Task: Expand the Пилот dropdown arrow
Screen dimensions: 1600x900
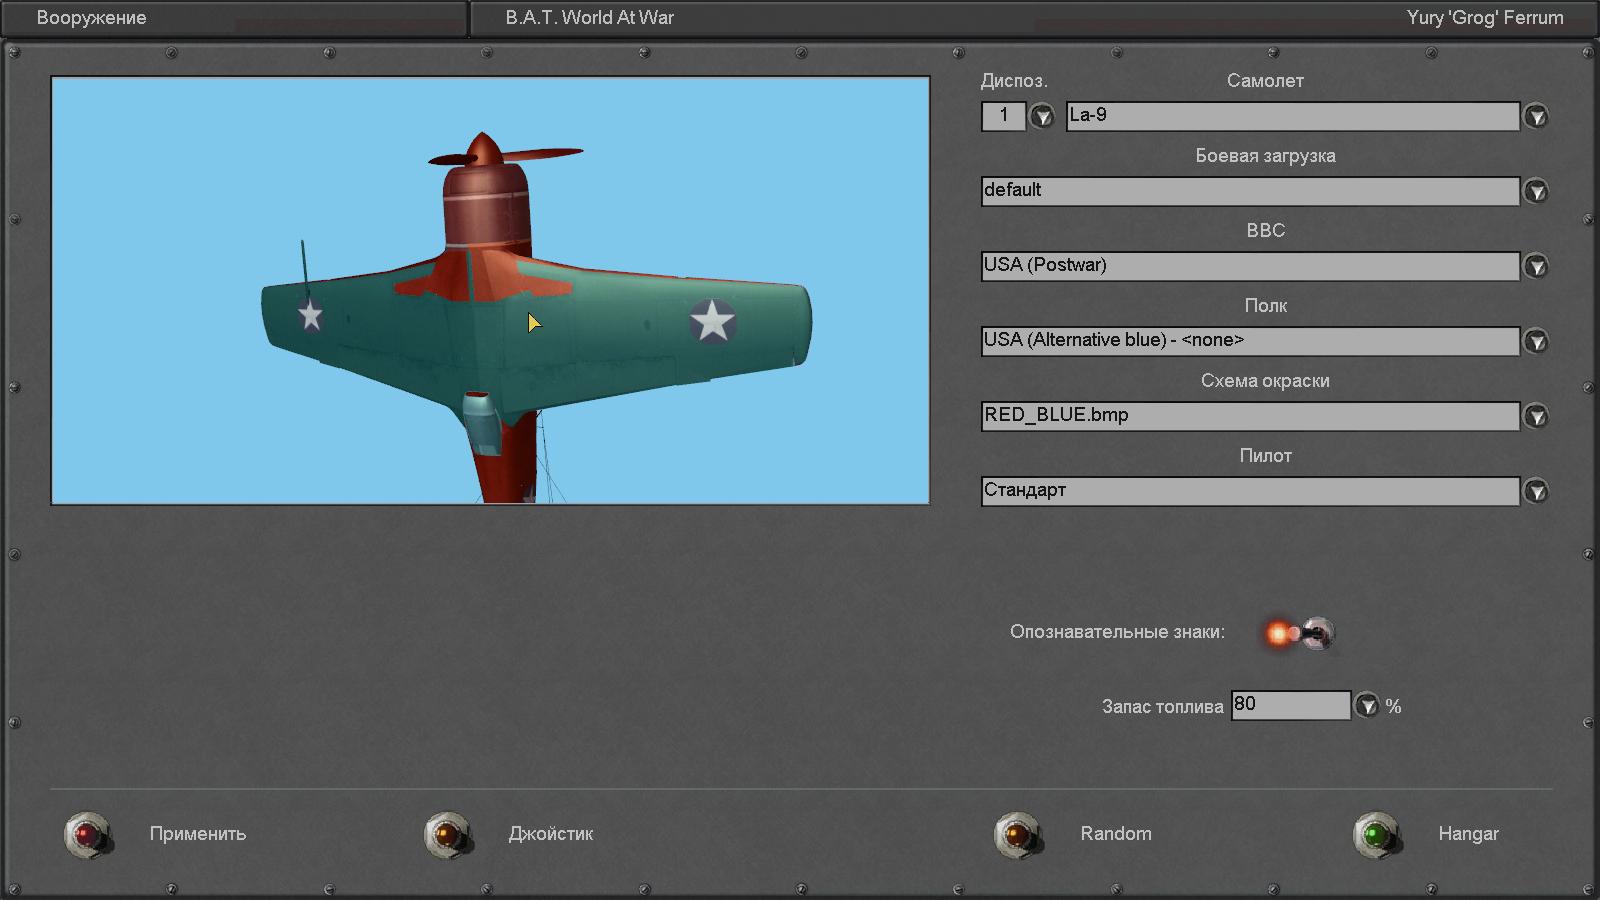Action: tap(1536, 492)
